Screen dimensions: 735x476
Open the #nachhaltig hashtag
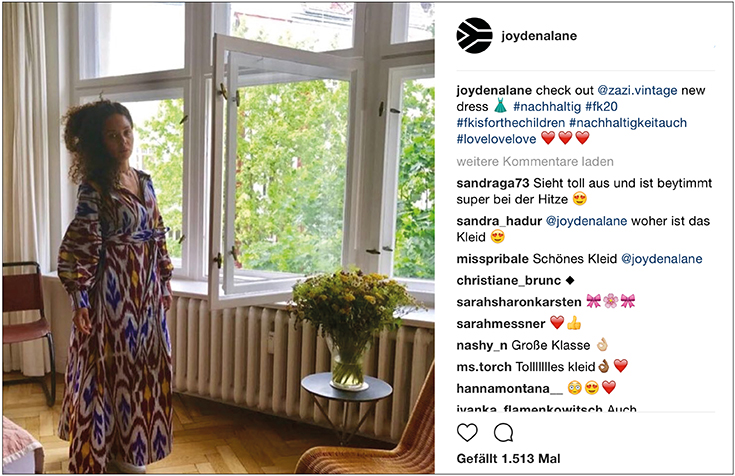click(x=547, y=106)
